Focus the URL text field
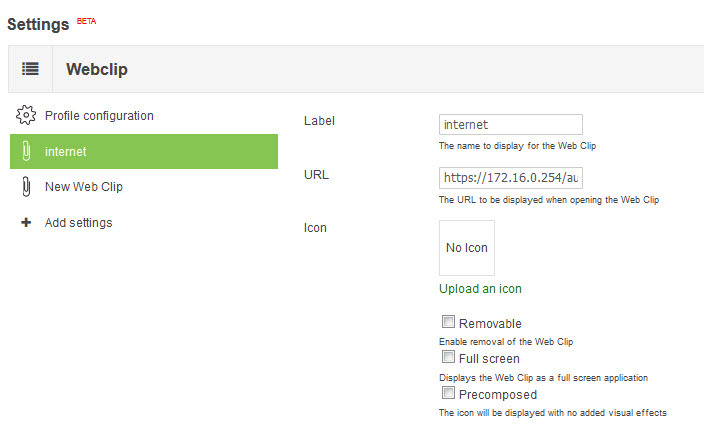Viewport: 704px width, 435px height. point(510,178)
